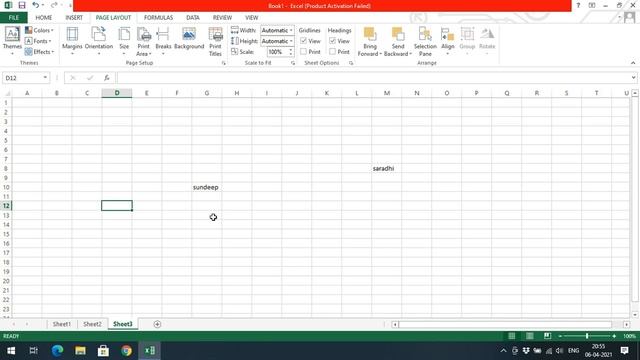This screenshot has width=640, height=360.
Task: Add a new sheet with the plus button
Action: point(157,324)
